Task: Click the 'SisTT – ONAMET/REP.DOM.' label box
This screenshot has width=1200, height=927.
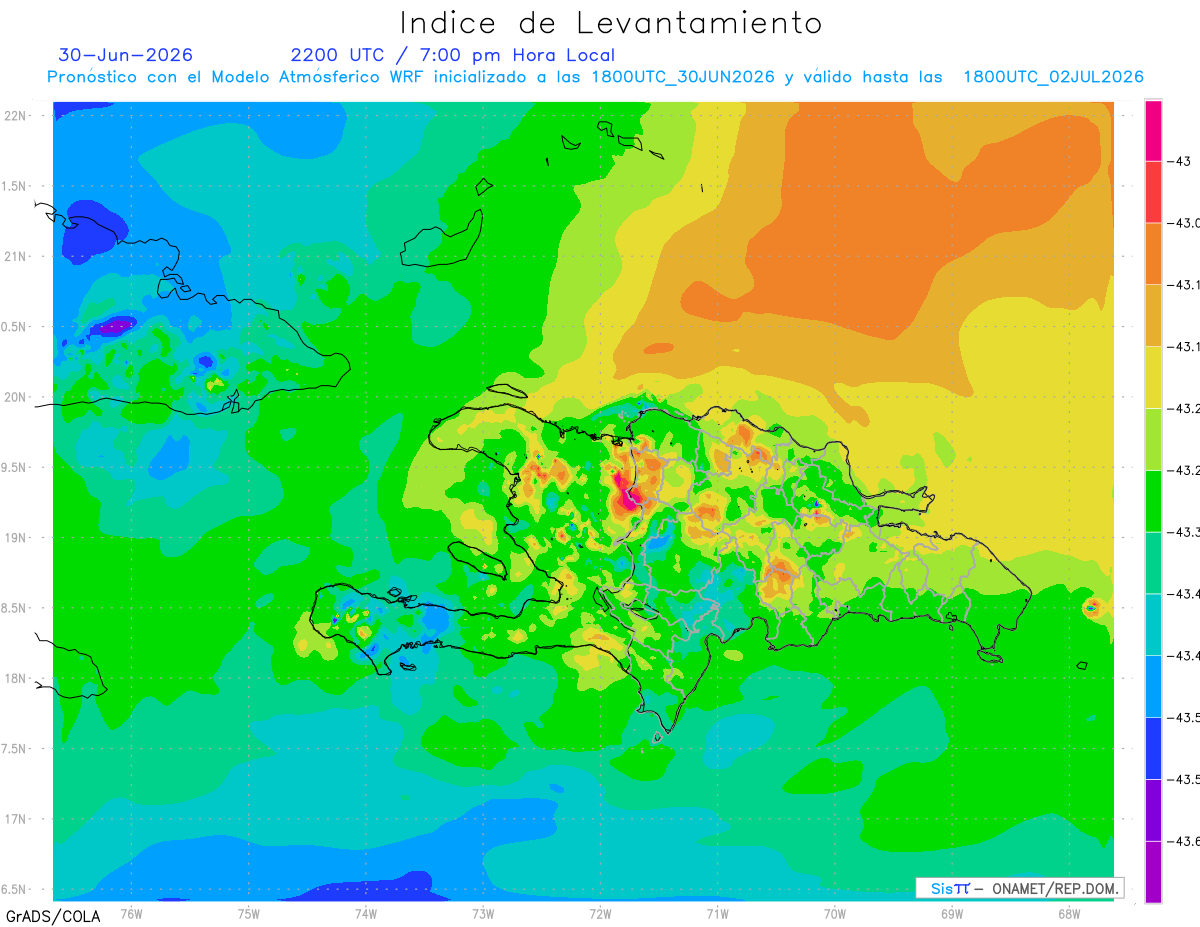Action: click(1019, 888)
